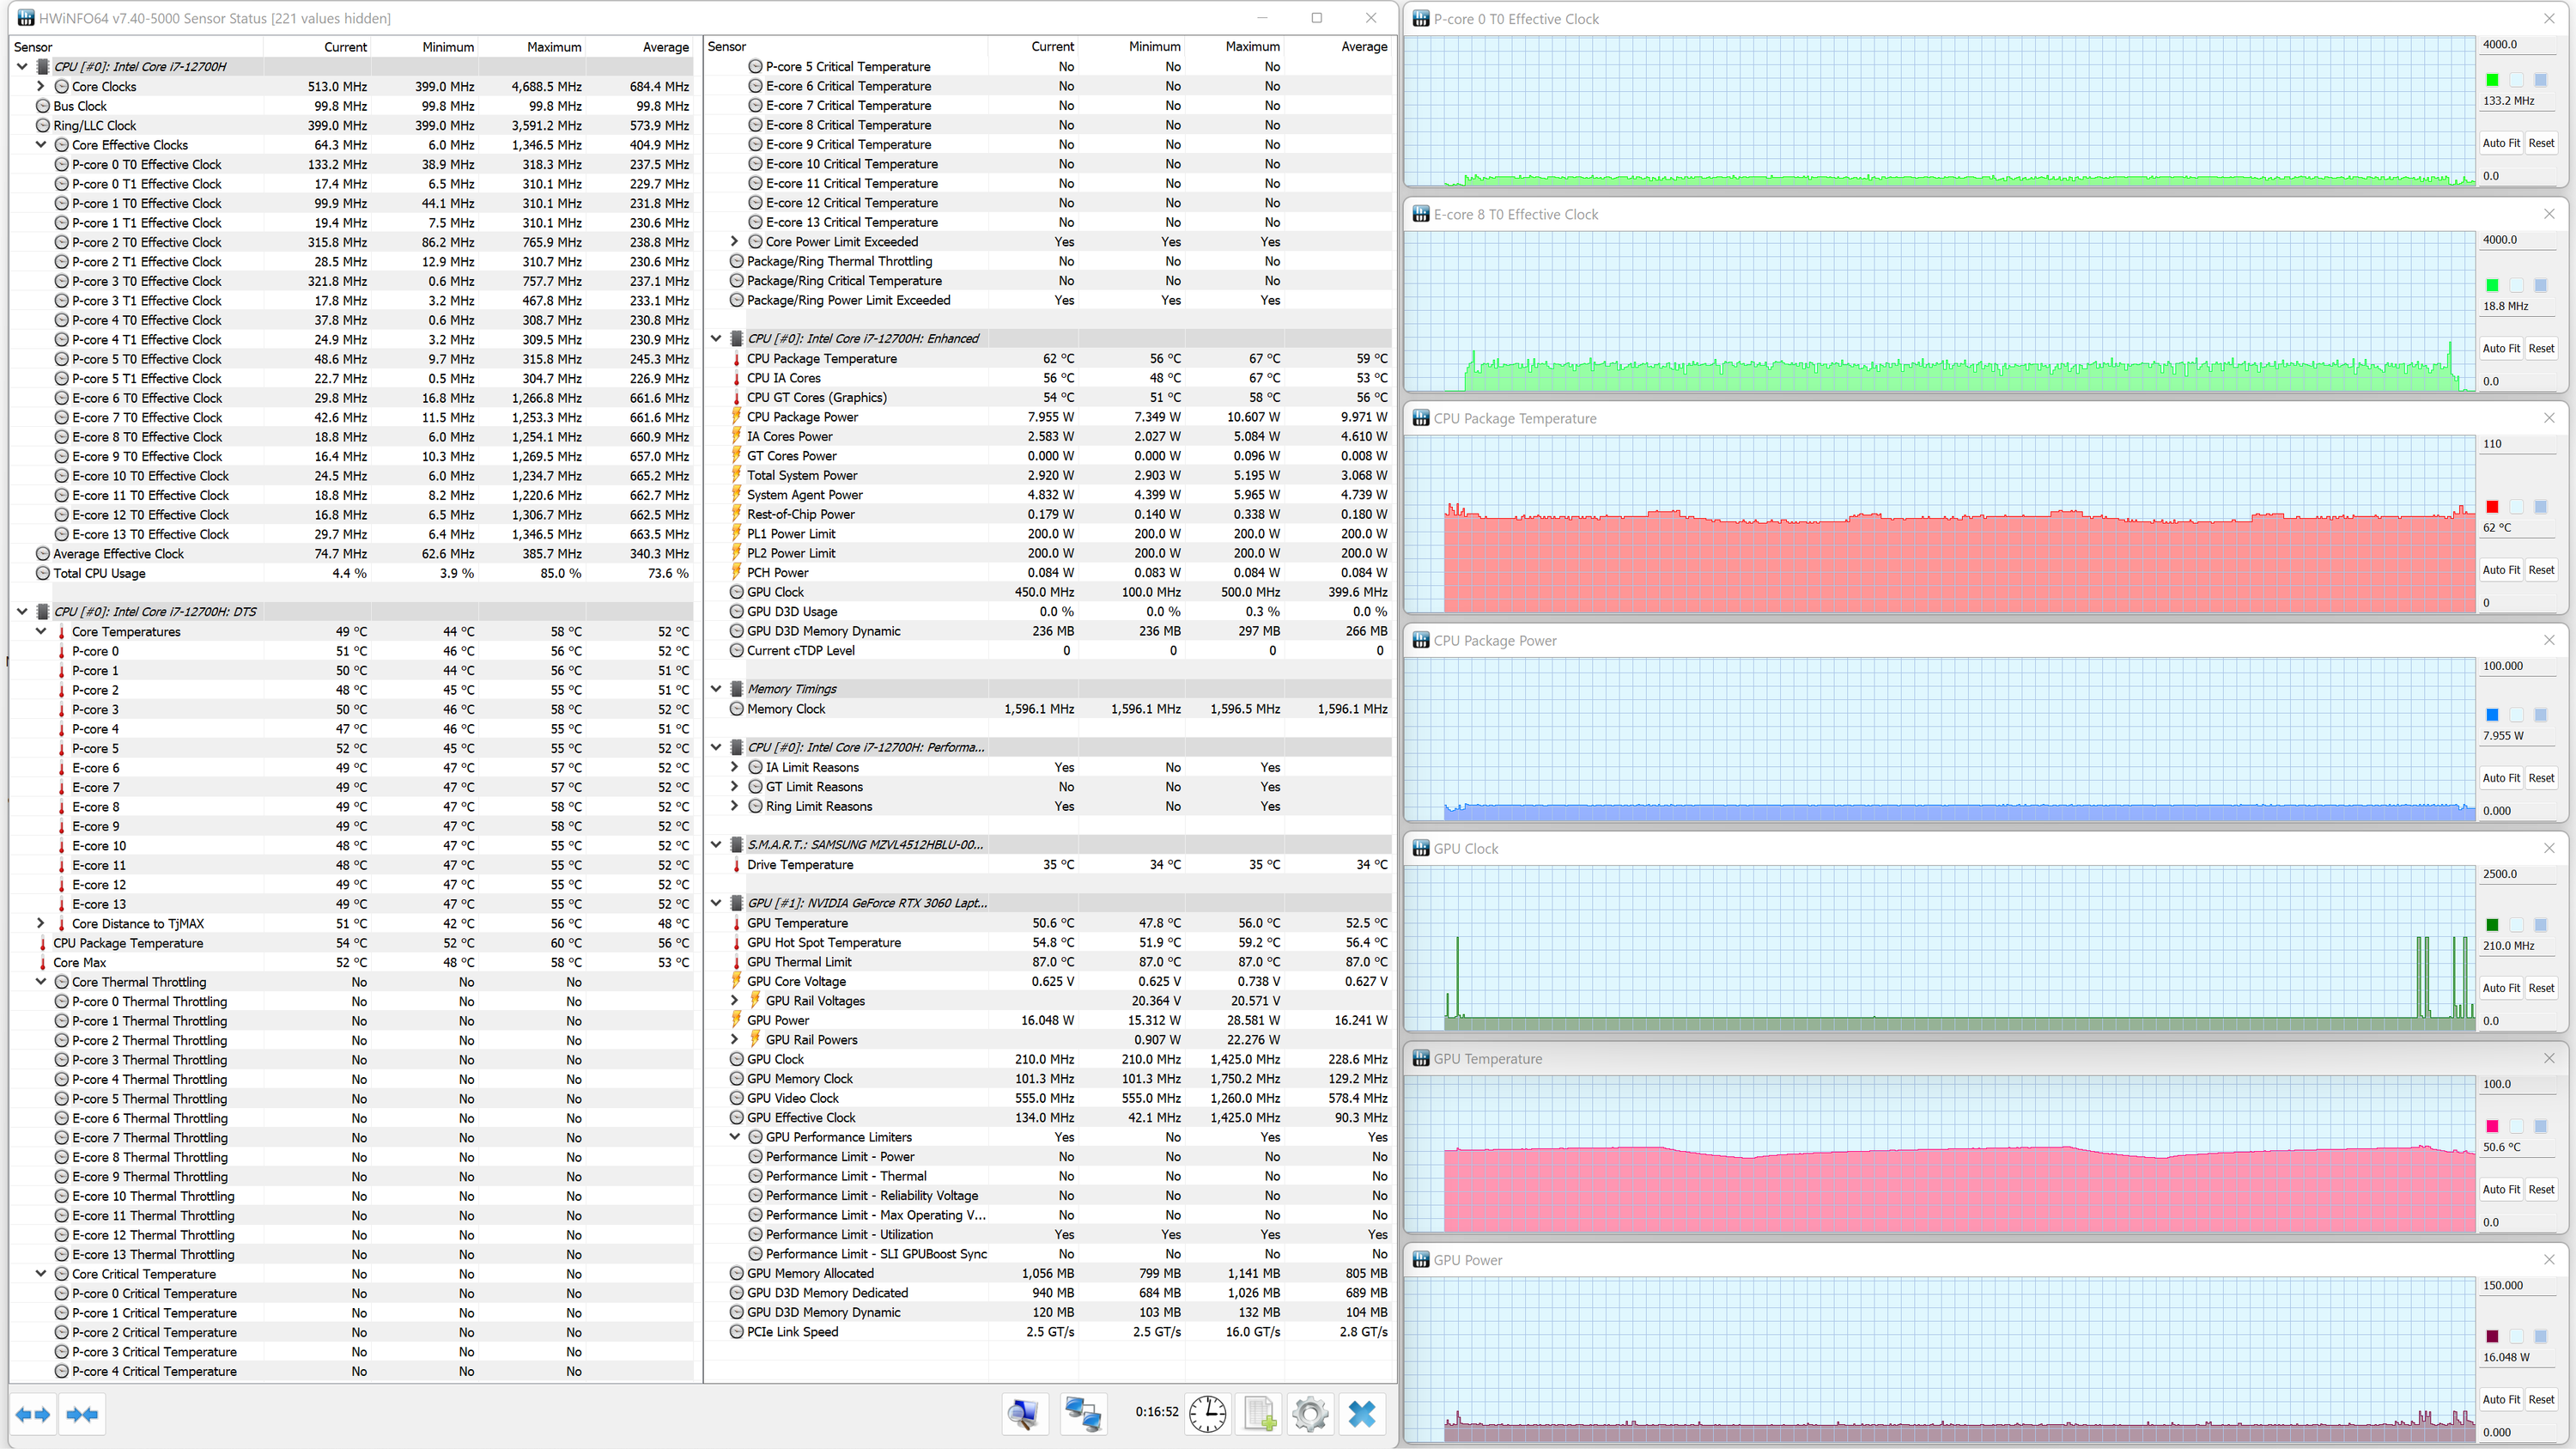Expand the IA Limit Reasons row
2576x1449 pixels.
point(735,767)
